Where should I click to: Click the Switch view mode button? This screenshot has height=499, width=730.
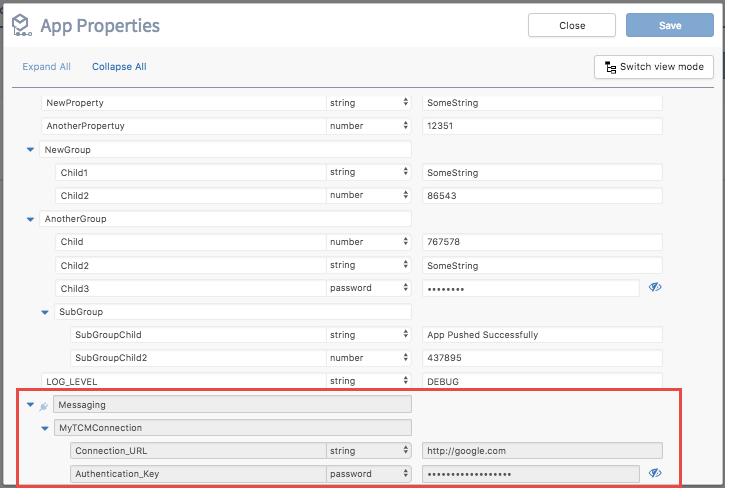[654, 67]
